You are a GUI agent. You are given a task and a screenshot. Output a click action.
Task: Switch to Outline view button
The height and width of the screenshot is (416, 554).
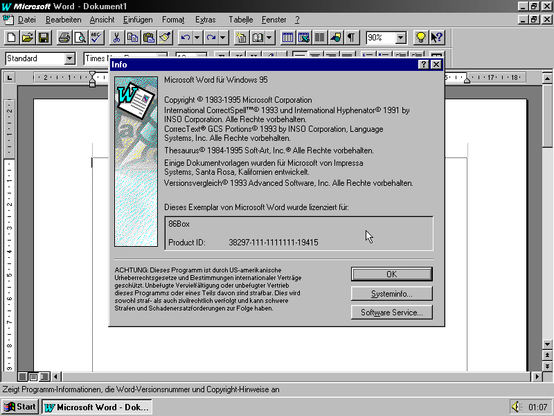coord(45,377)
